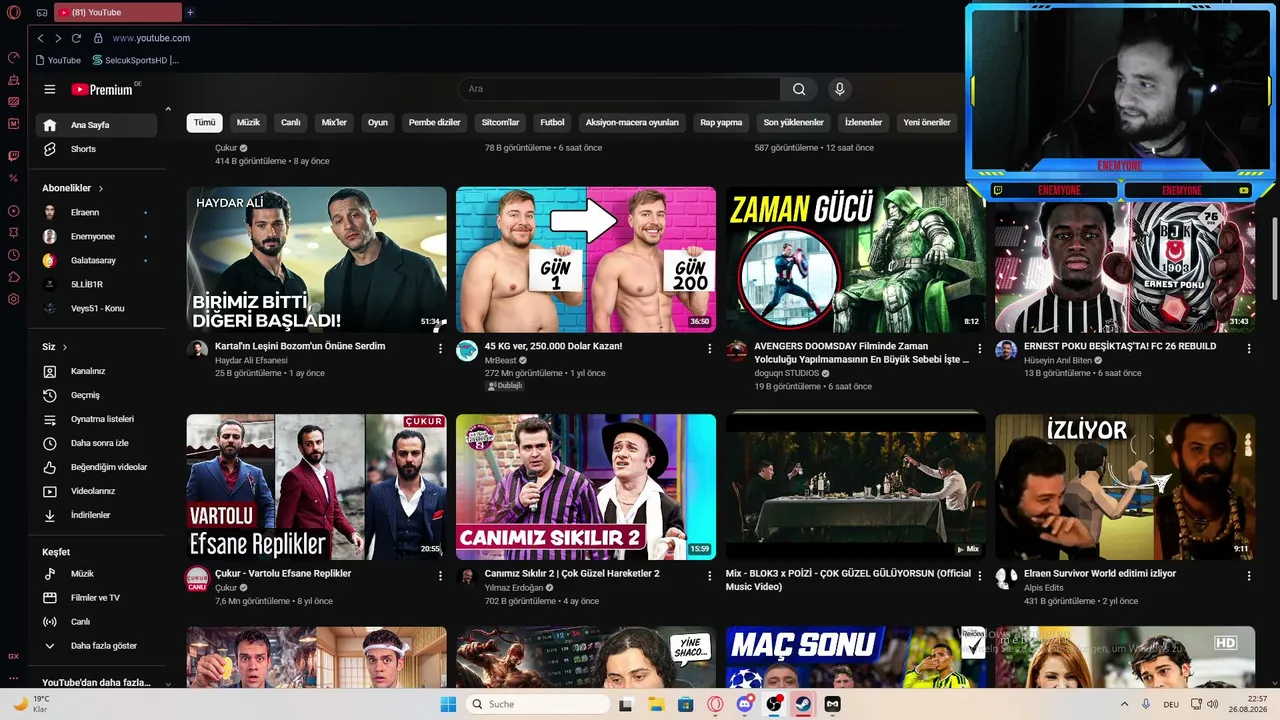
Task: Open Discord from the taskbar
Action: [x=744, y=704]
